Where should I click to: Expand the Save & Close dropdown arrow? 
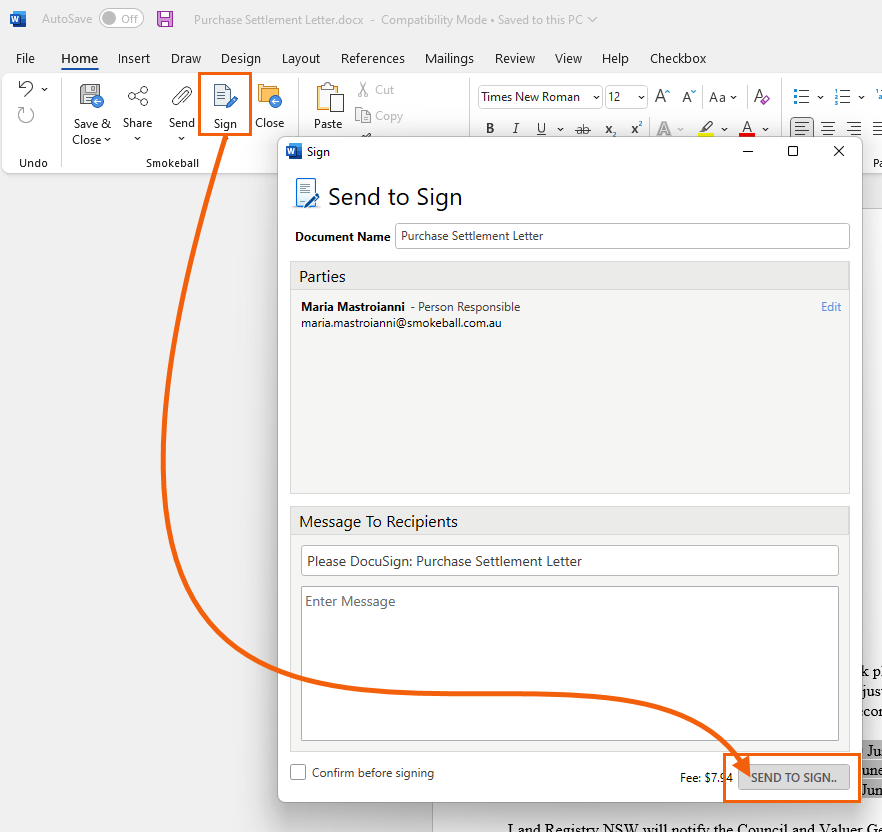pos(107,140)
